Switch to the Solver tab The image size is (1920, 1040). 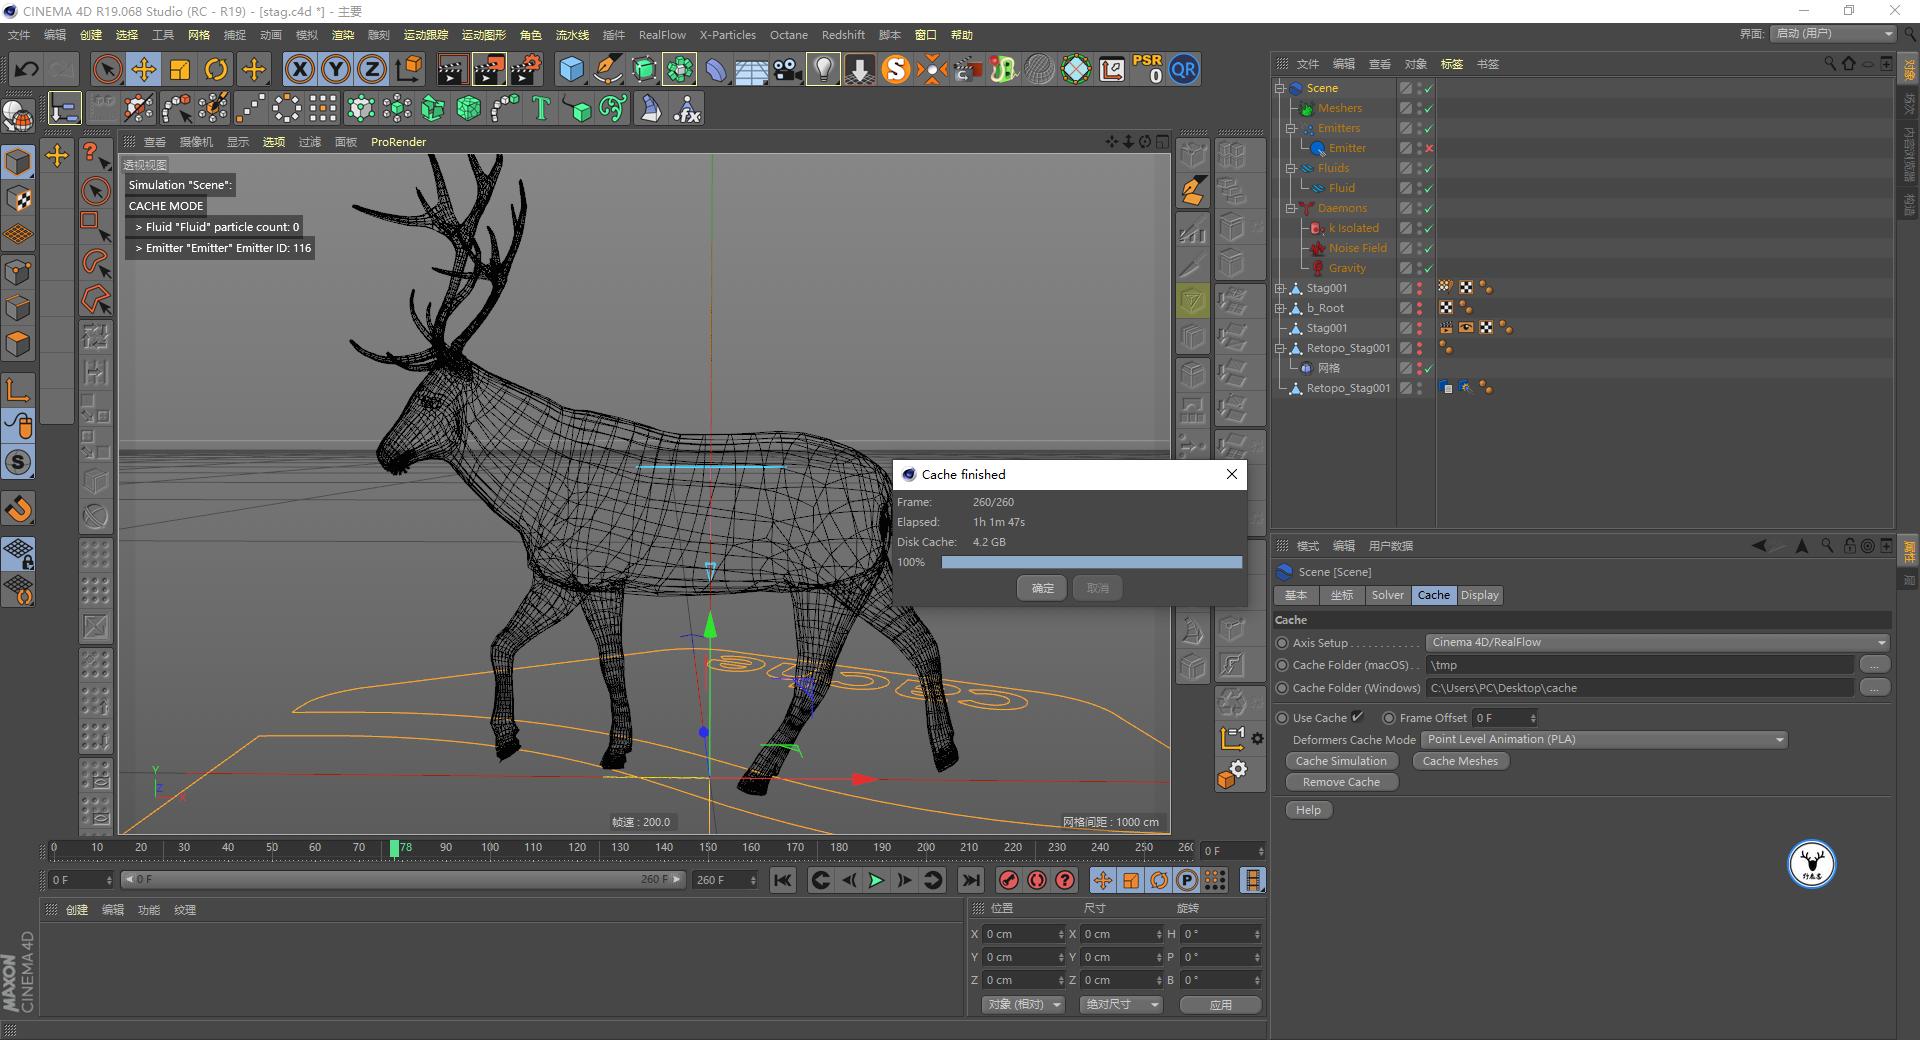click(x=1387, y=595)
